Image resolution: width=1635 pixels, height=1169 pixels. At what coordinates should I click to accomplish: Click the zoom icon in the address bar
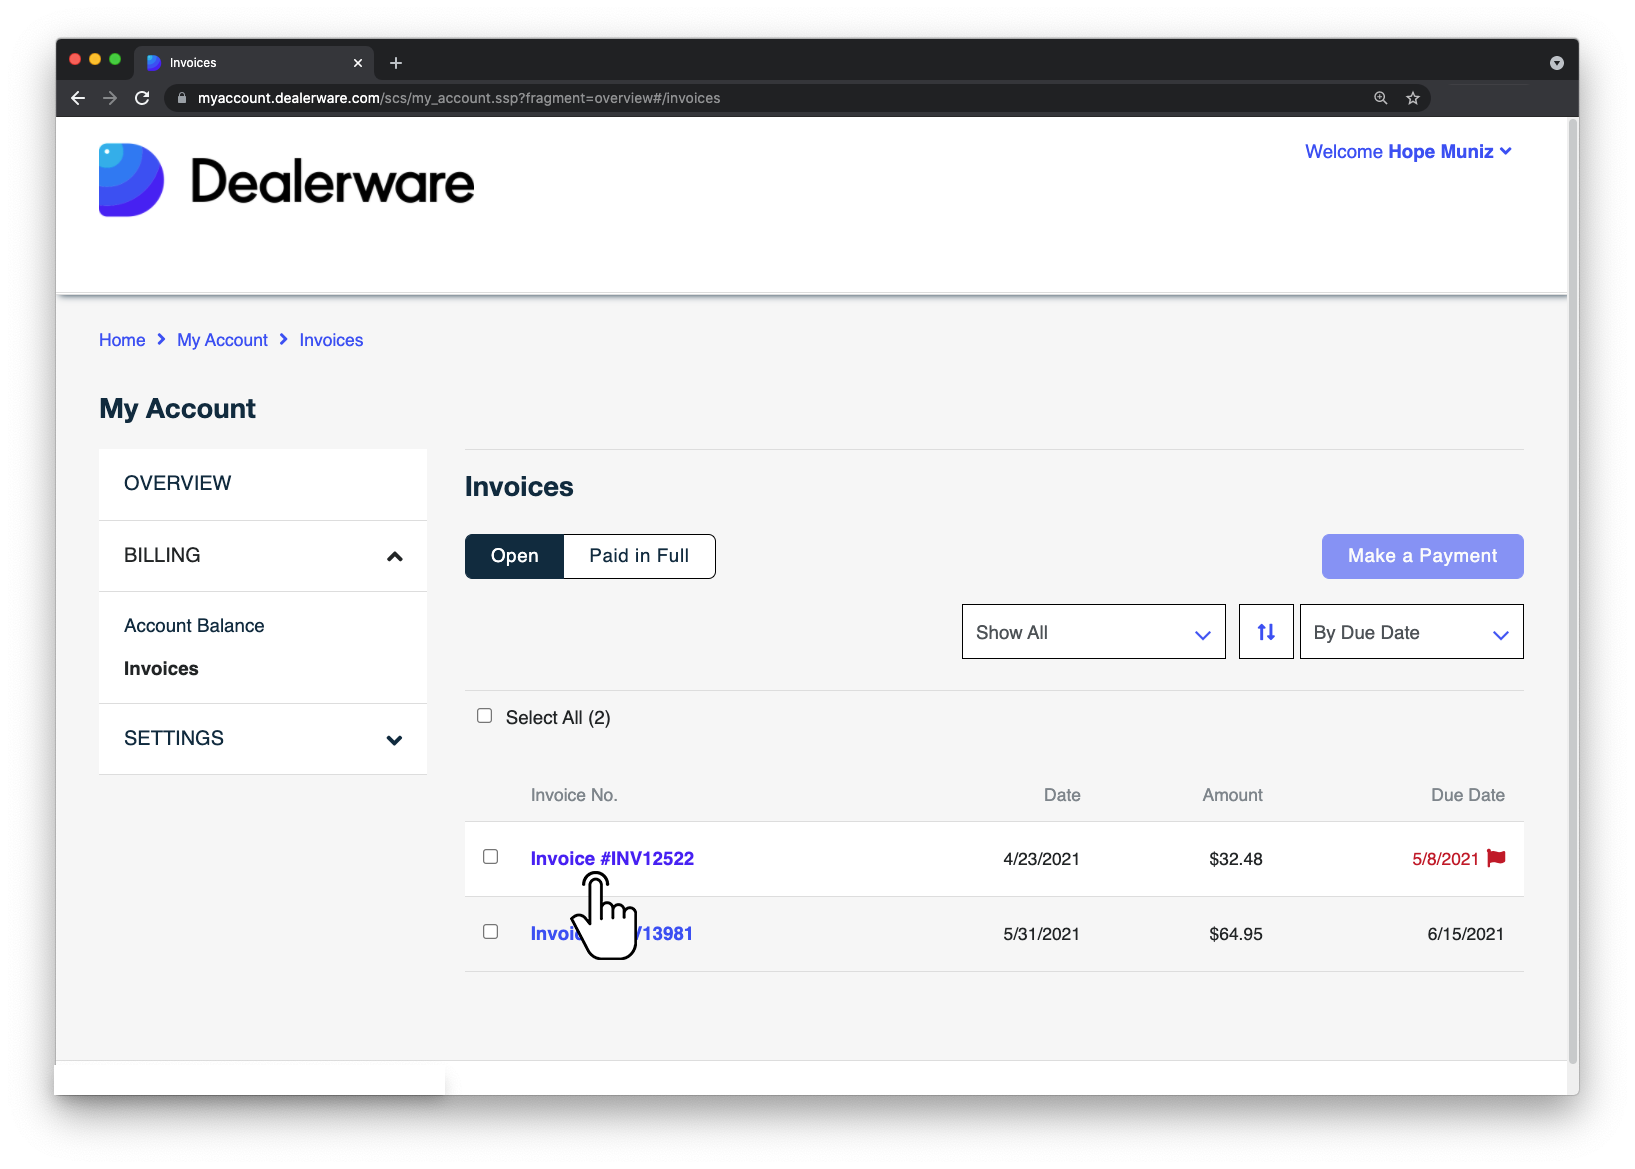point(1381,98)
